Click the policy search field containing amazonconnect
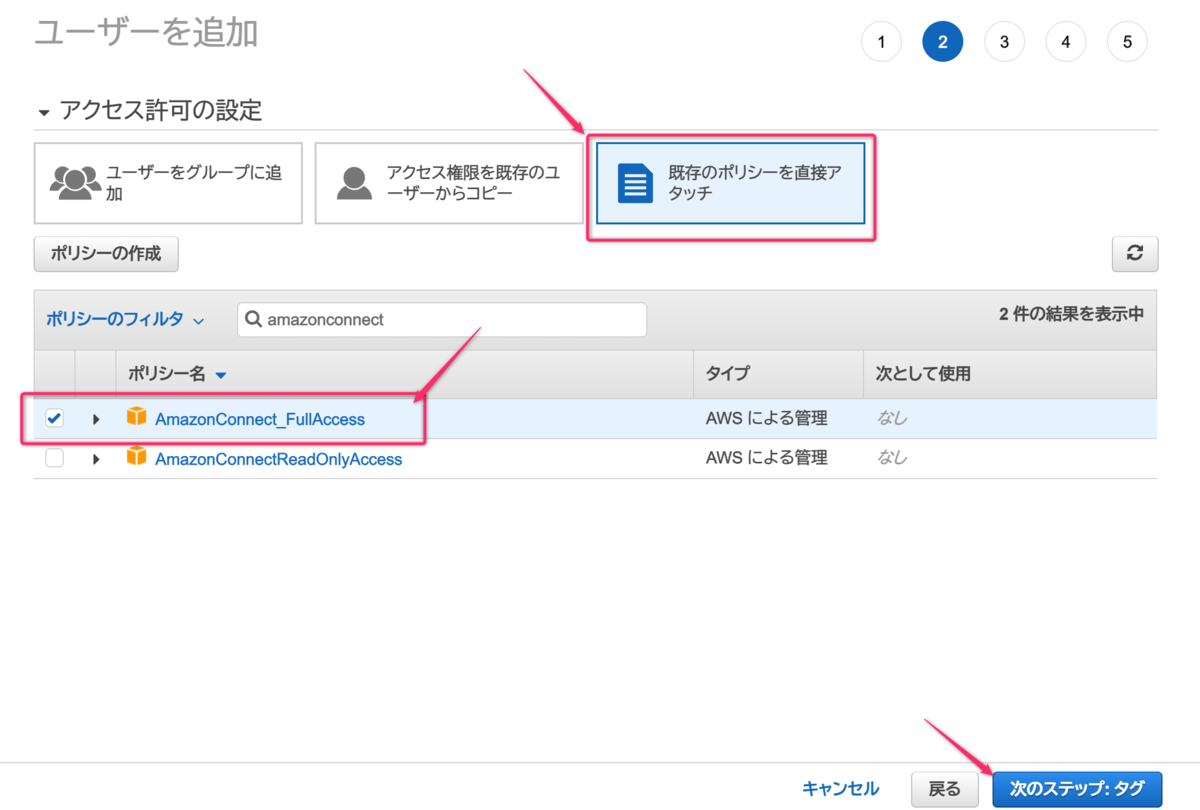The image size is (1200, 810). [x=442, y=320]
